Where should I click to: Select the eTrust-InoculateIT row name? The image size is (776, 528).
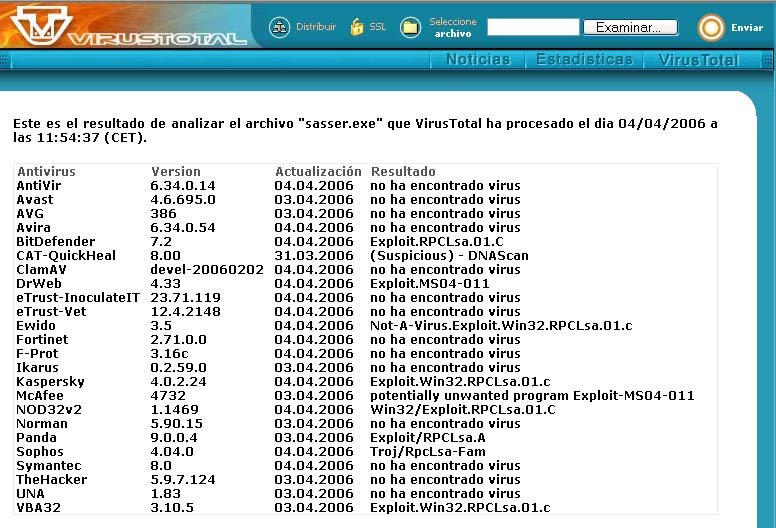pyautogui.click(x=78, y=297)
